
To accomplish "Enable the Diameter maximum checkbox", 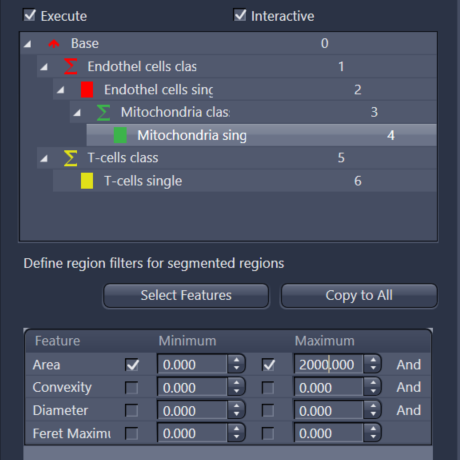I will click(x=268, y=411).
